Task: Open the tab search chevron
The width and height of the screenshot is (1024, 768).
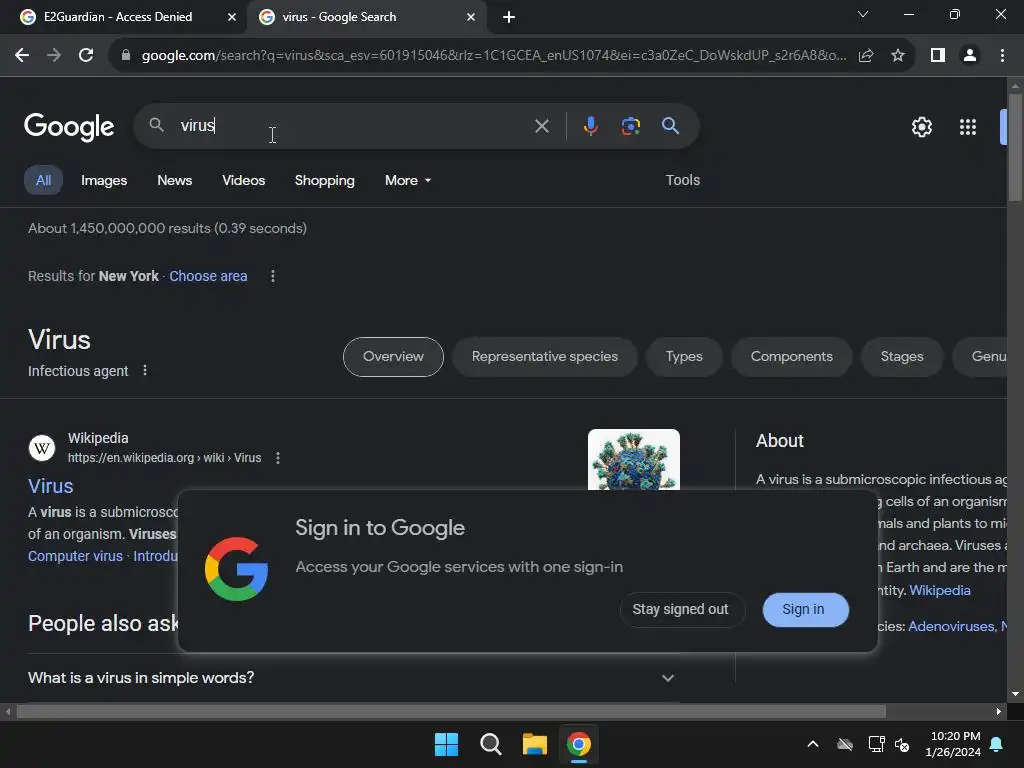Action: point(863,14)
